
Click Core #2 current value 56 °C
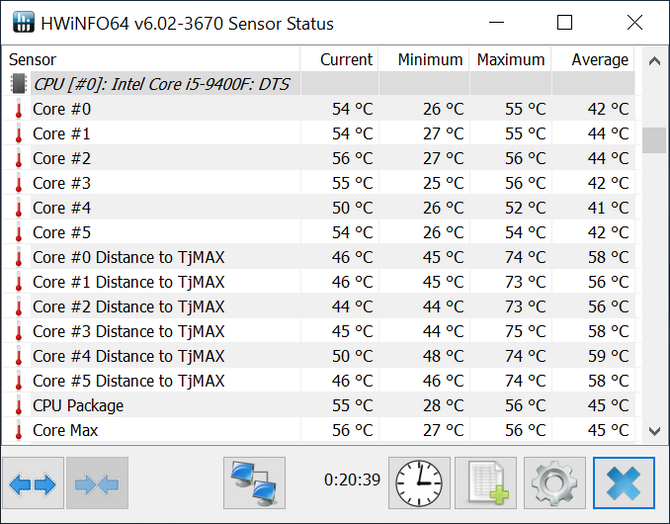pyautogui.click(x=353, y=158)
